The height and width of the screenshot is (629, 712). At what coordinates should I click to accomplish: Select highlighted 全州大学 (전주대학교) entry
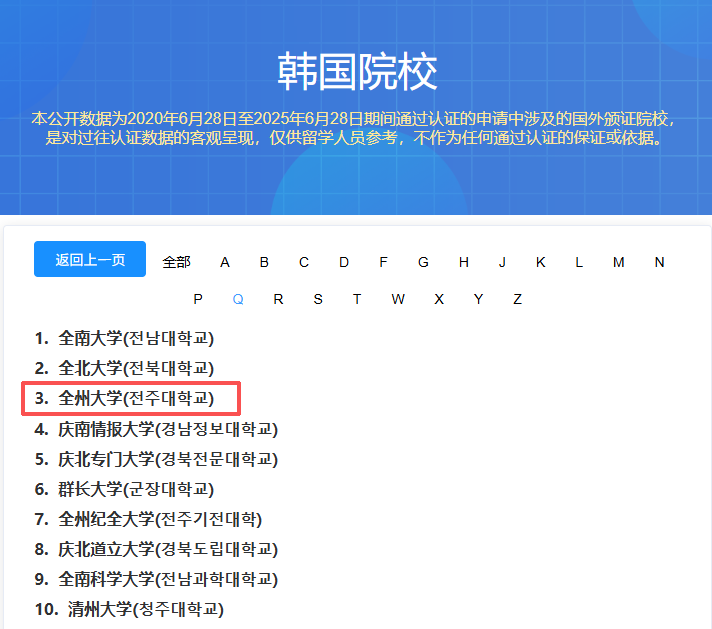point(136,399)
